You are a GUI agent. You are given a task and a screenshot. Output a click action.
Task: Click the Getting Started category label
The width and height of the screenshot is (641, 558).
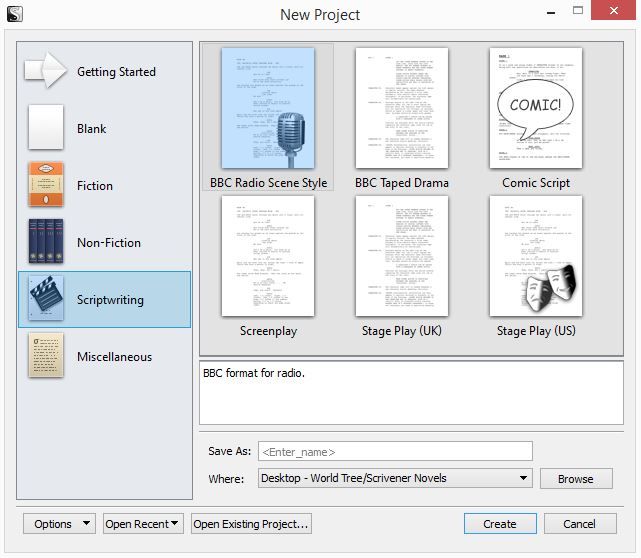[x=116, y=72]
